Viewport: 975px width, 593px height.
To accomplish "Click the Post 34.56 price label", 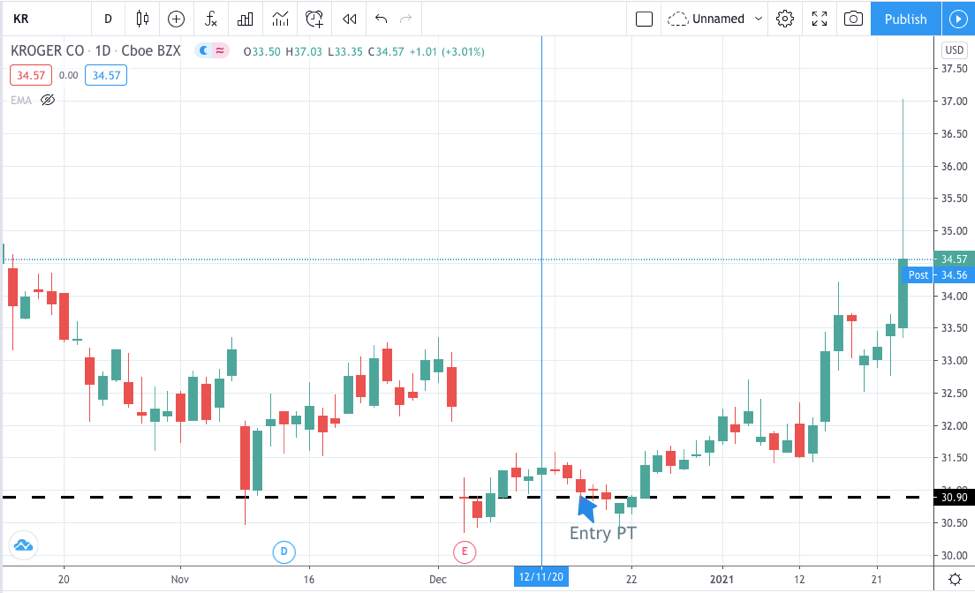I will pyautogui.click(x=938, y=275).
